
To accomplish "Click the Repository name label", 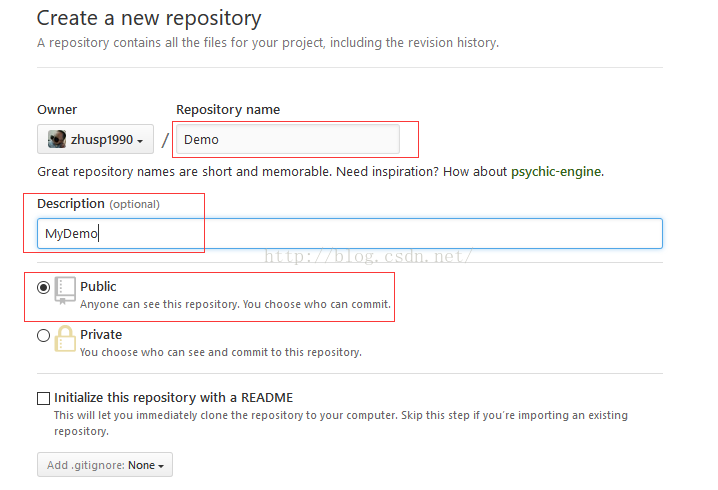I will pos(228,110).
